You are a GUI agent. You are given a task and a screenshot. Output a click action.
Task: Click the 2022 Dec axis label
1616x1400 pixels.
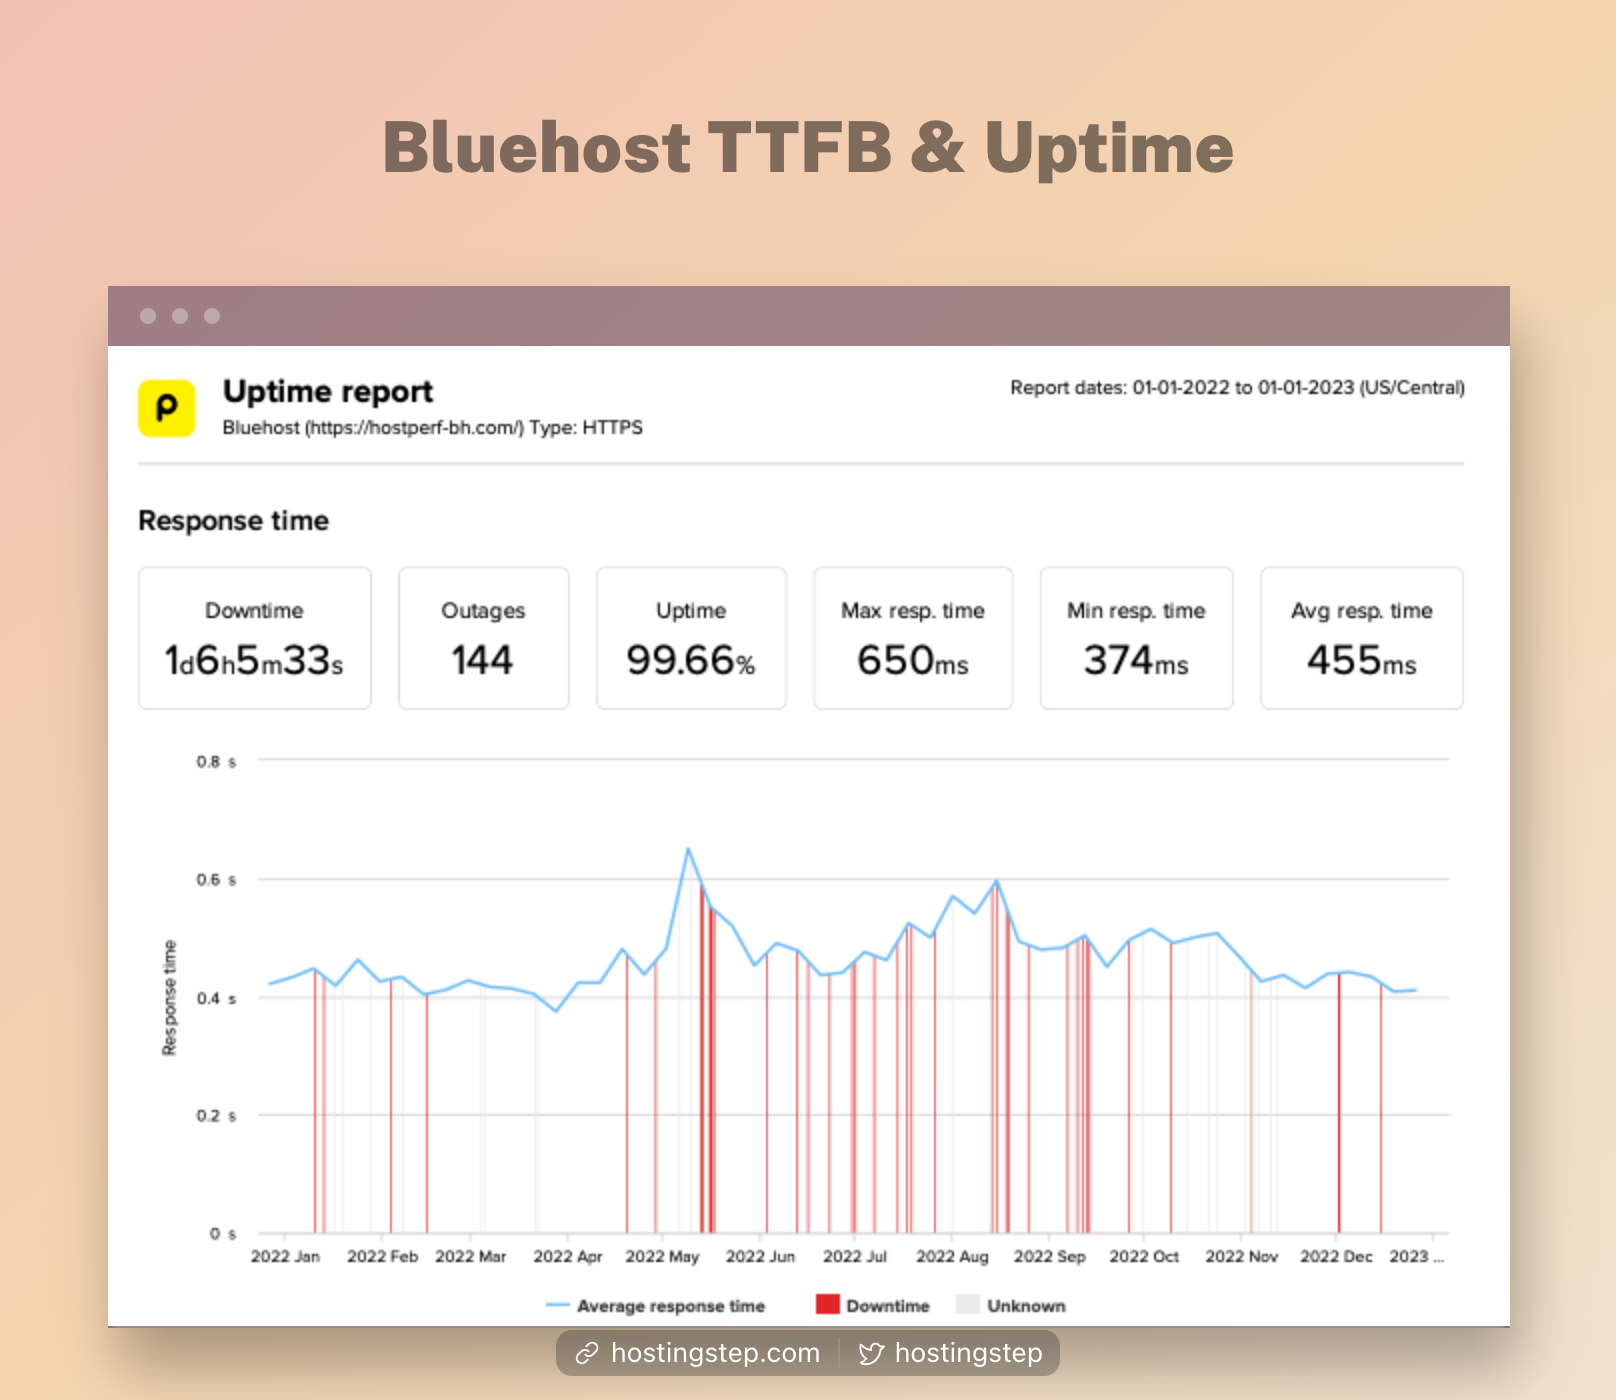tap(1336, 1257)
